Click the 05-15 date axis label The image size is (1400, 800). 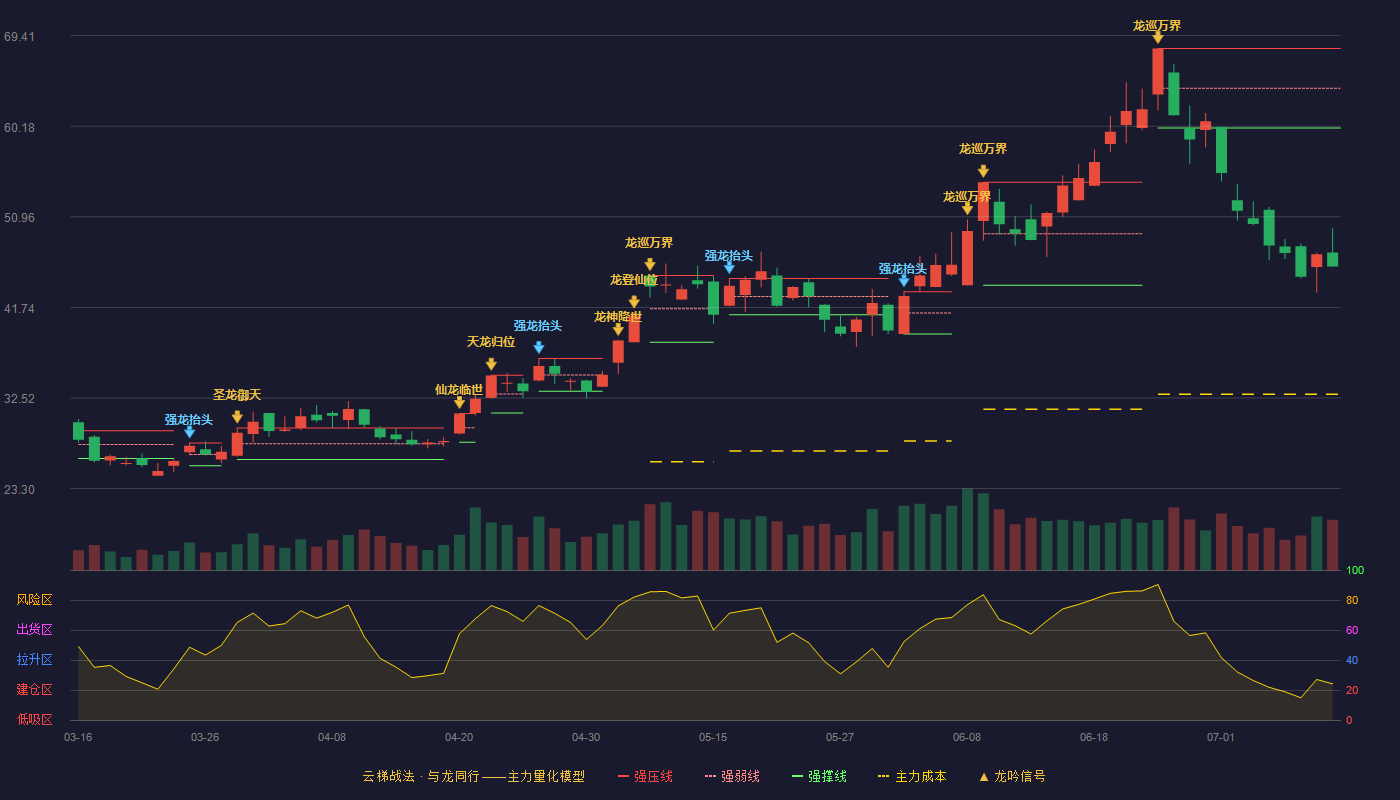point(713,737)
